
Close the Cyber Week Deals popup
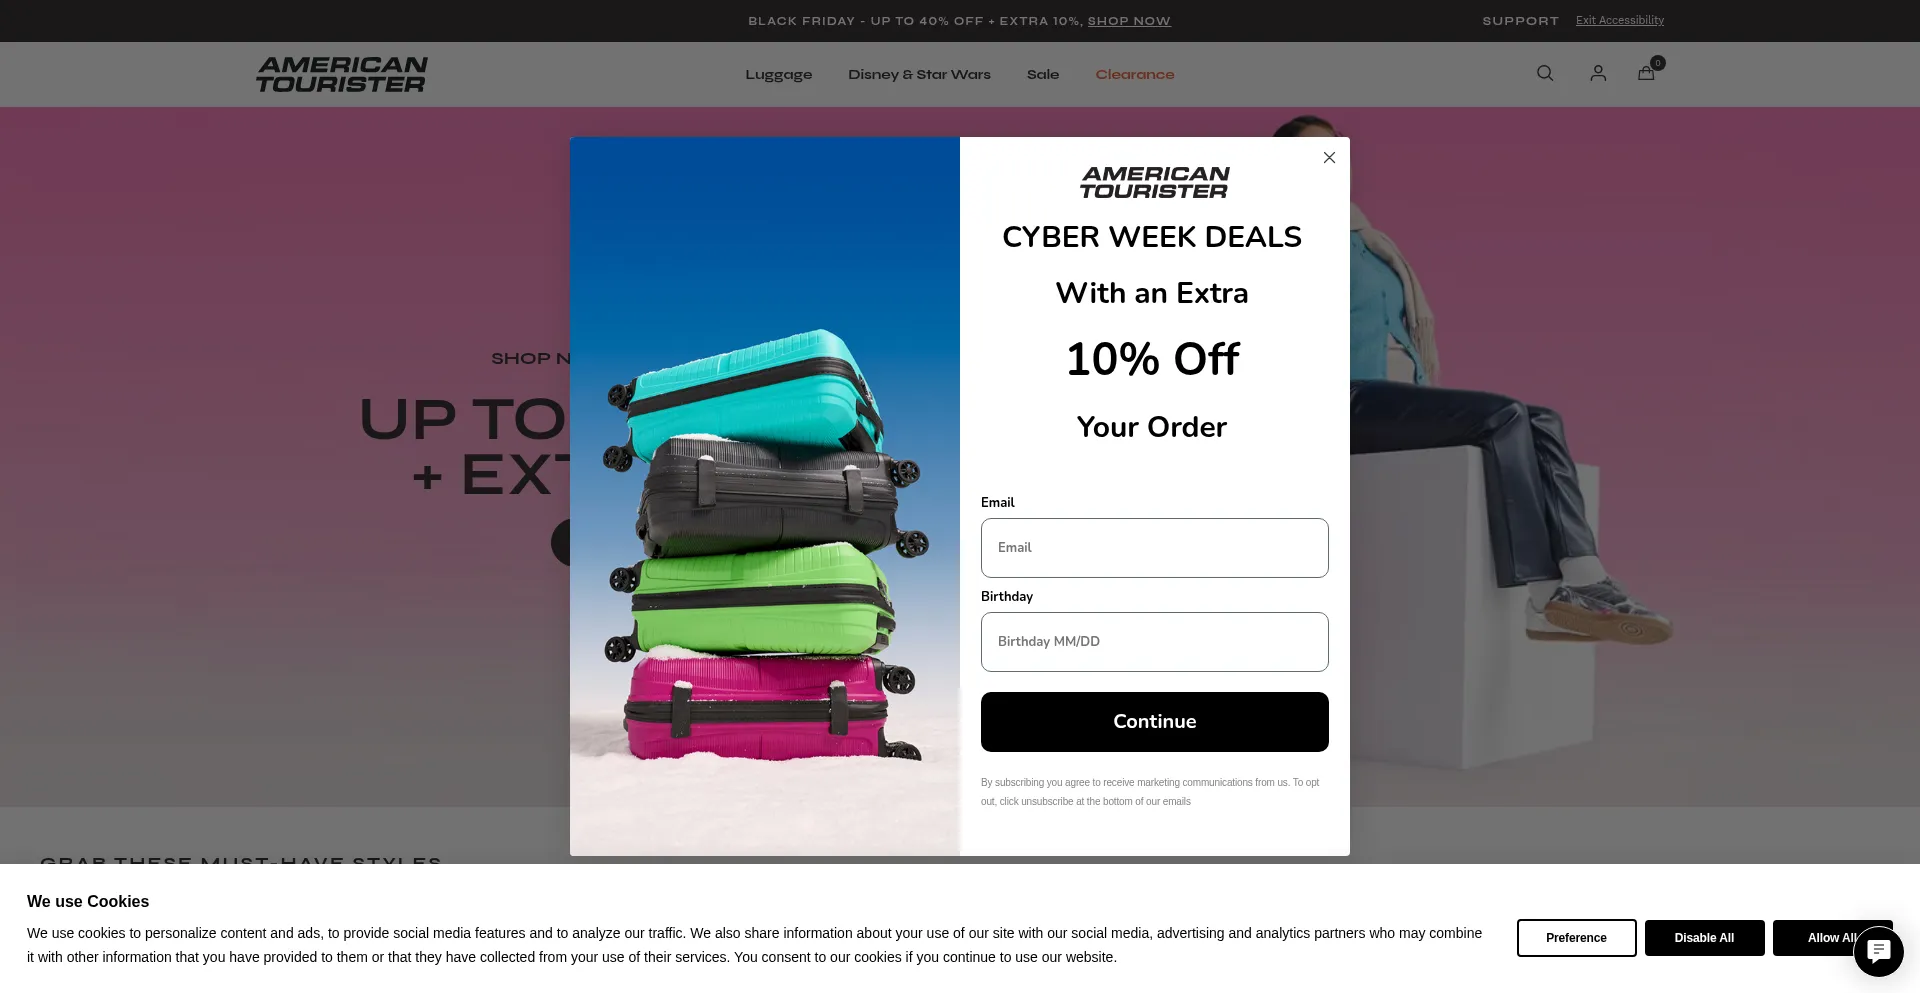click(x=1329, y=158)
